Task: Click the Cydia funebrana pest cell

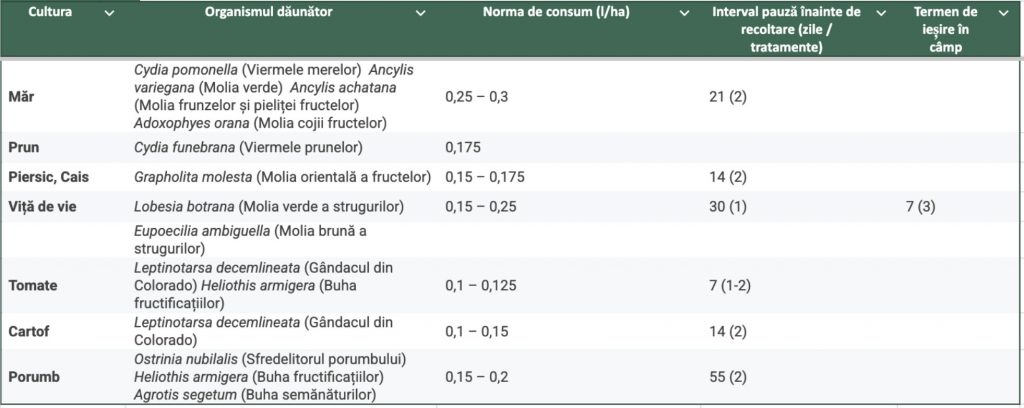Action: point(247,147)
